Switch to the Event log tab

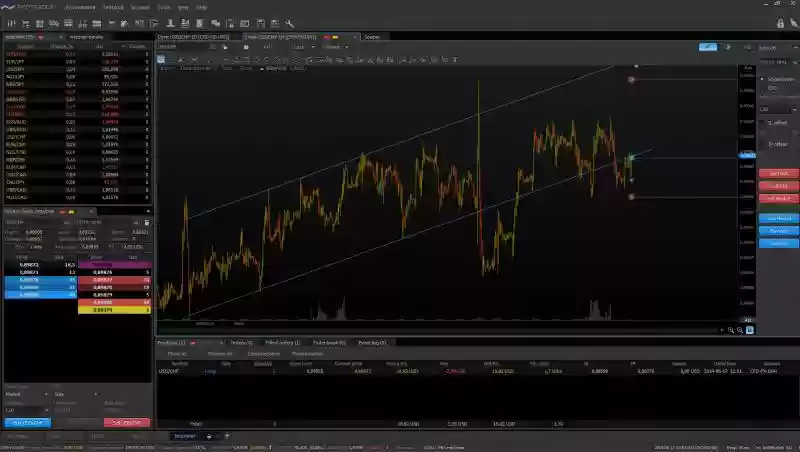pos(372,343)
